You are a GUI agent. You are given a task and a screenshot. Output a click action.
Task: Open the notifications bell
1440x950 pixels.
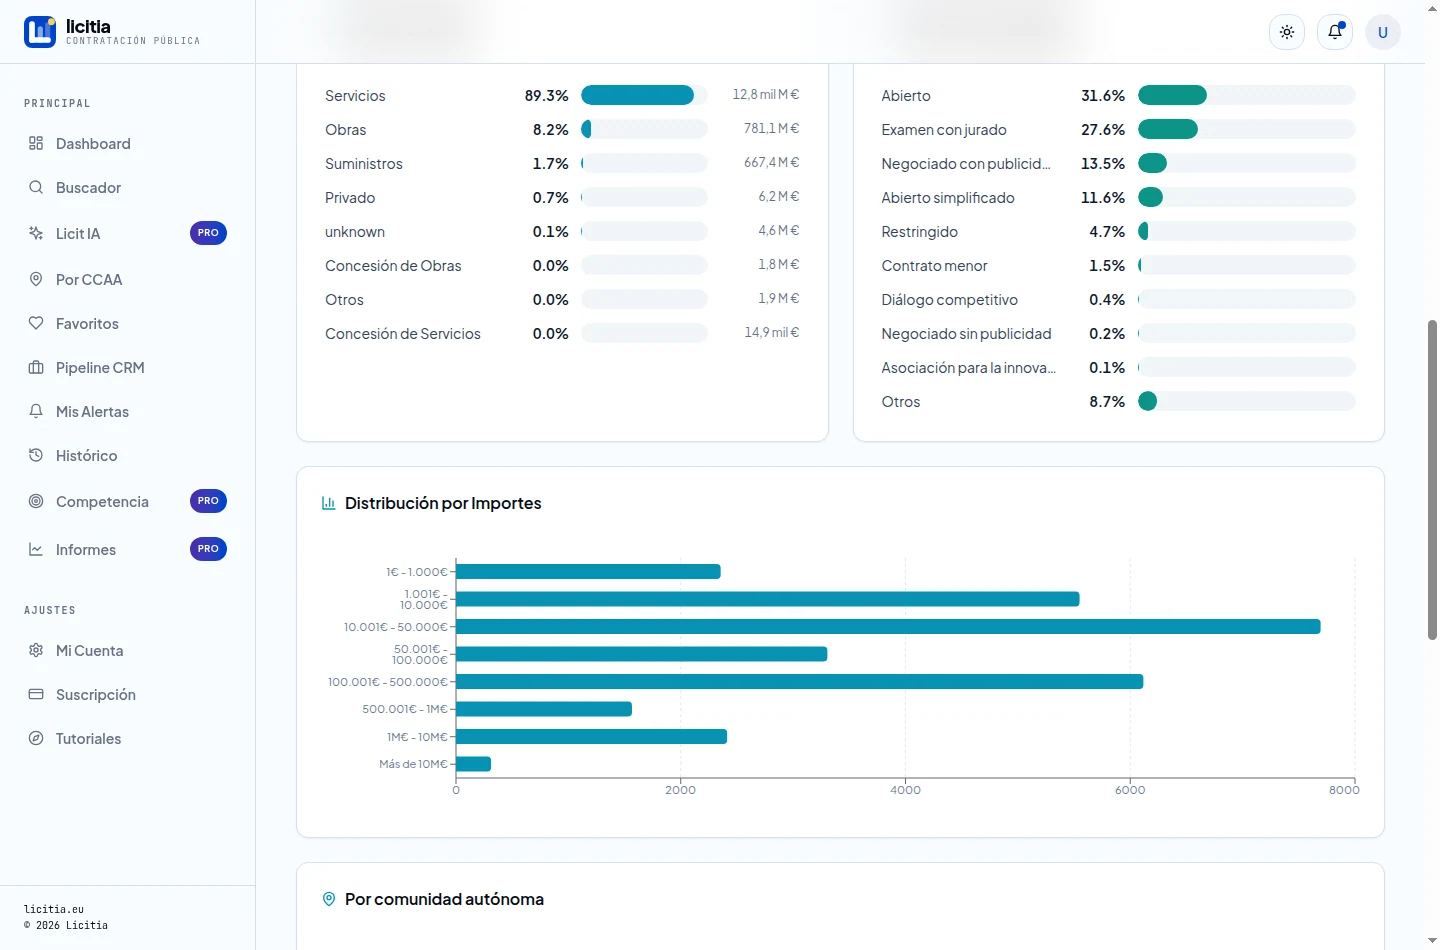[x=1335, y=32]
